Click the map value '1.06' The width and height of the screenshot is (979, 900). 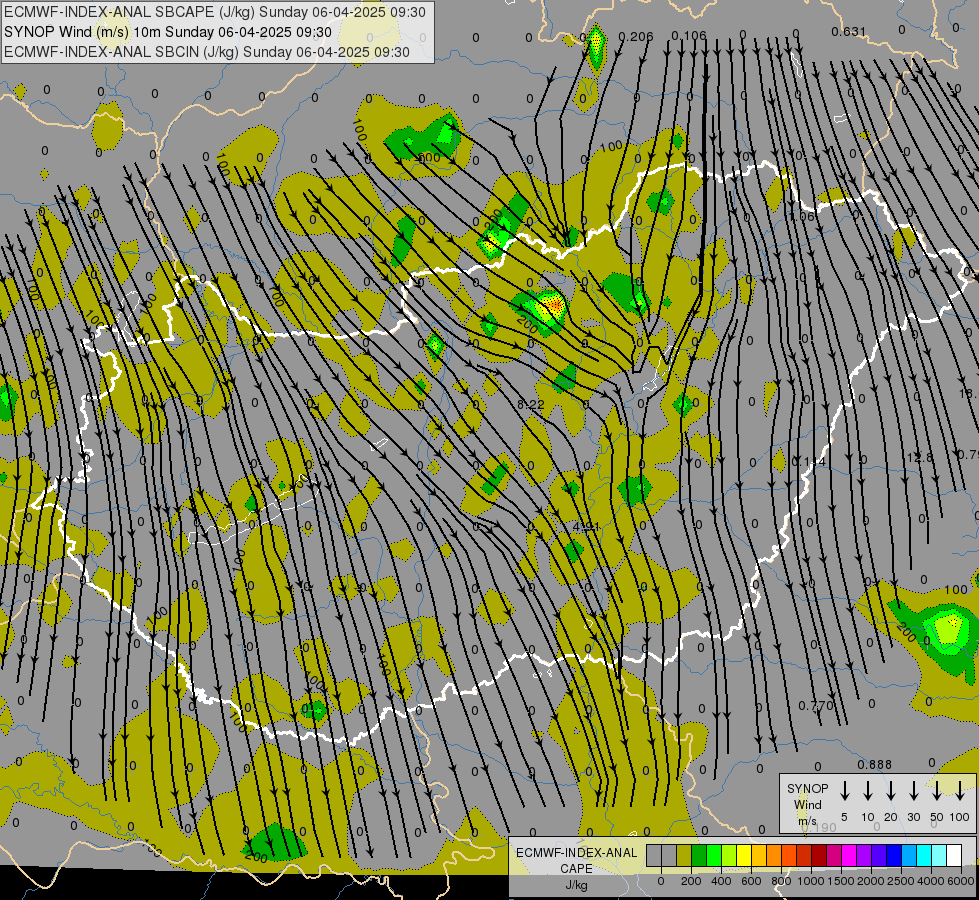click(802, 217)
